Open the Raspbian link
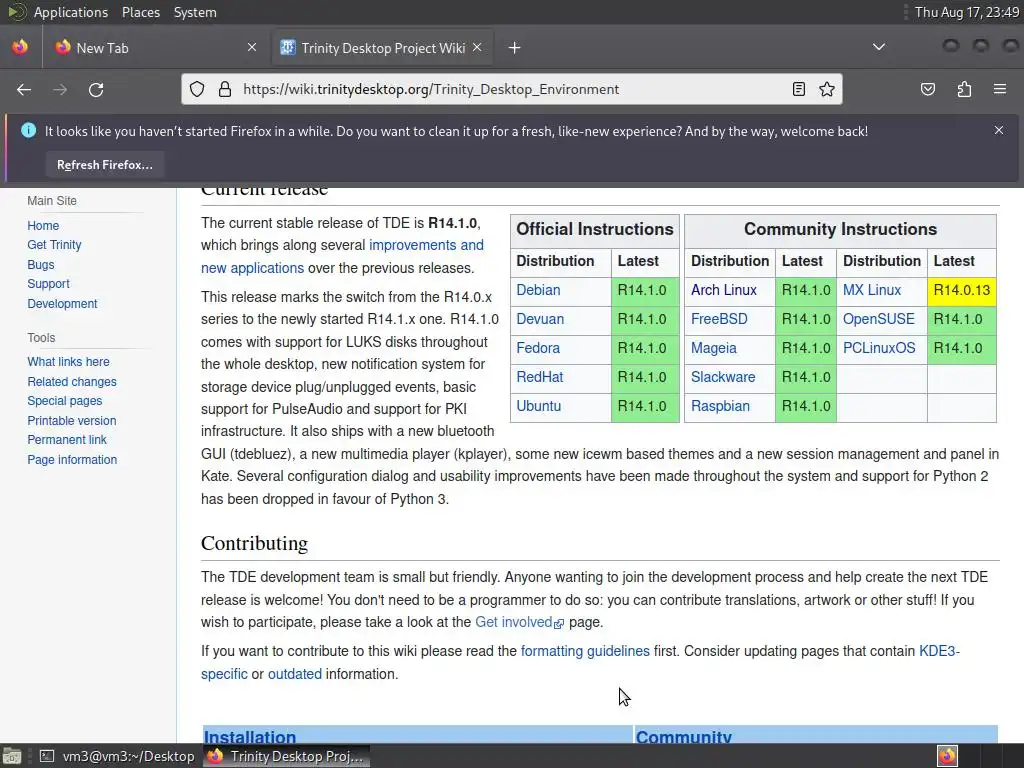Viewport: 1024px width, 768px height. click(x=720, y=406)
